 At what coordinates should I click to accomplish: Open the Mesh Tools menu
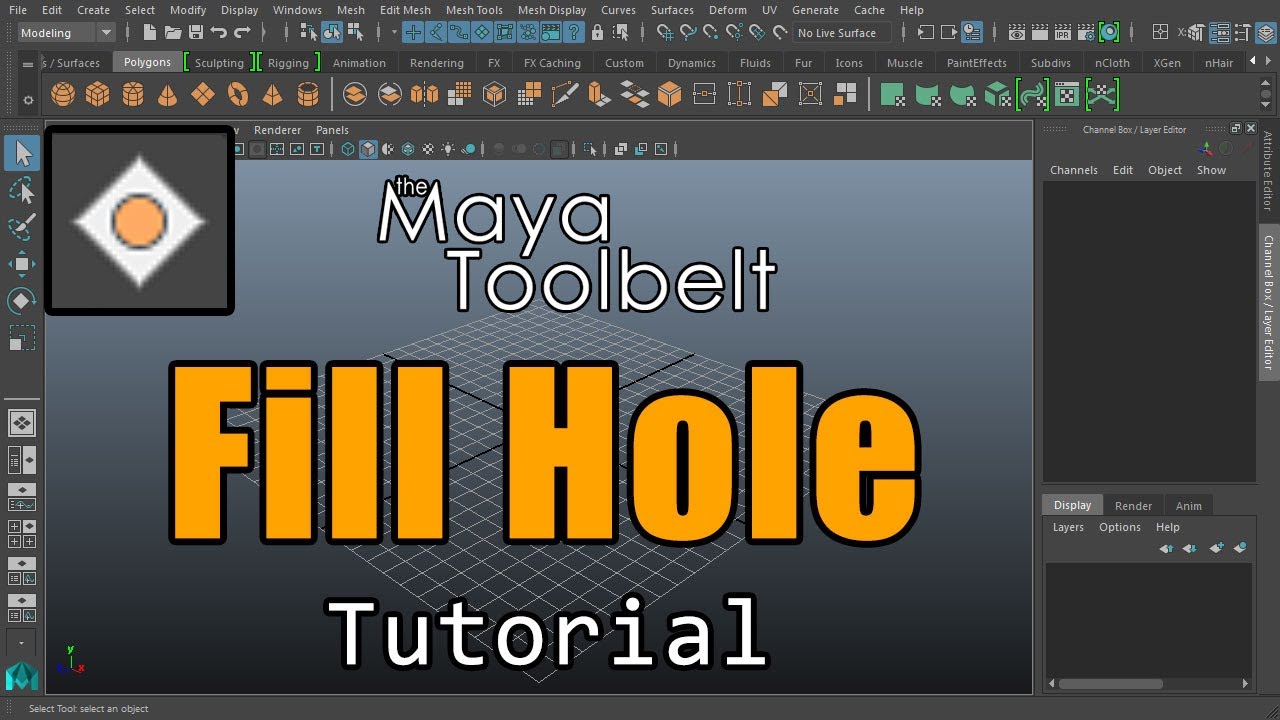pos(474,10)
